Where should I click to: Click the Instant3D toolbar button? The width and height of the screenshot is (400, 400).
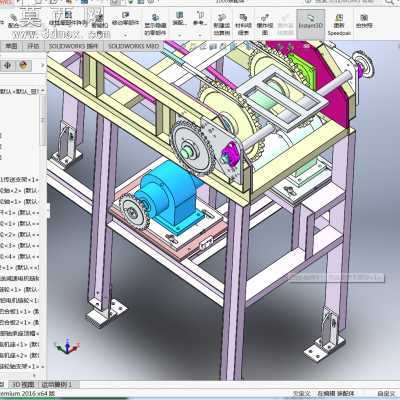[x=310, y=23]
